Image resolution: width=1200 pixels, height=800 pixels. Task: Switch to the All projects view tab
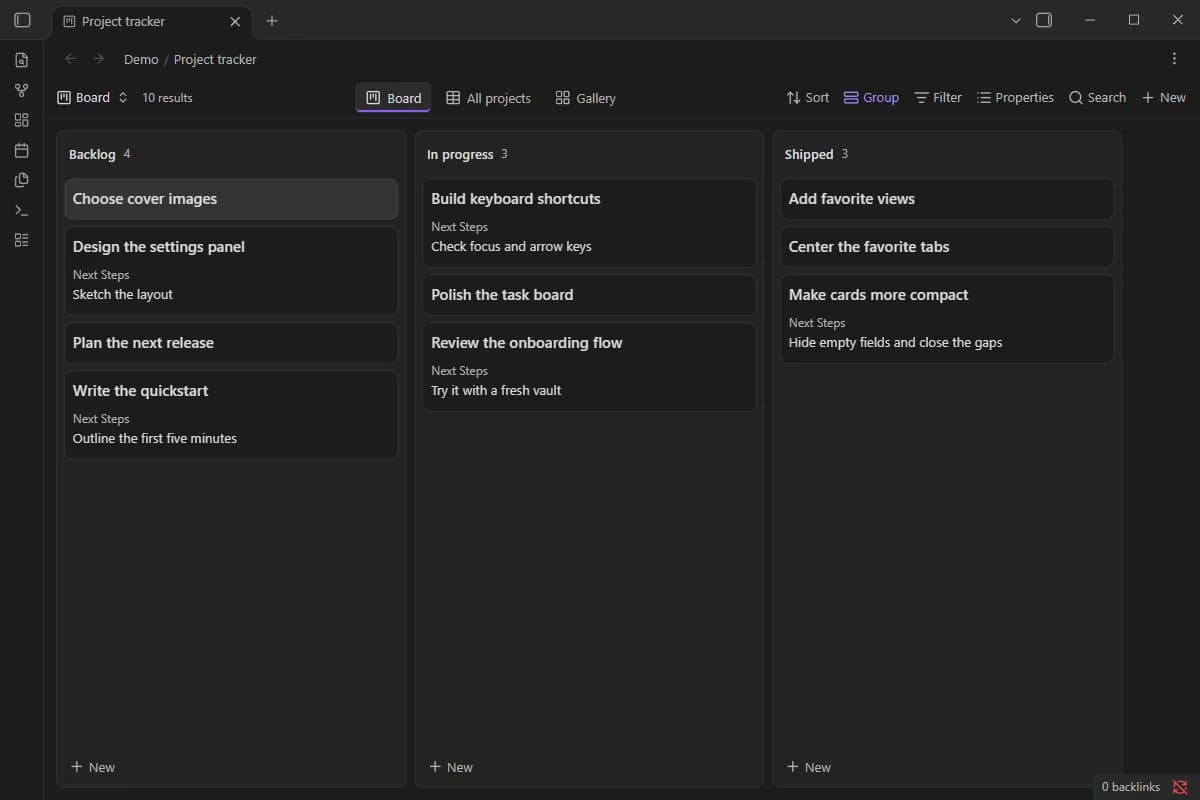tap(488, 98)
